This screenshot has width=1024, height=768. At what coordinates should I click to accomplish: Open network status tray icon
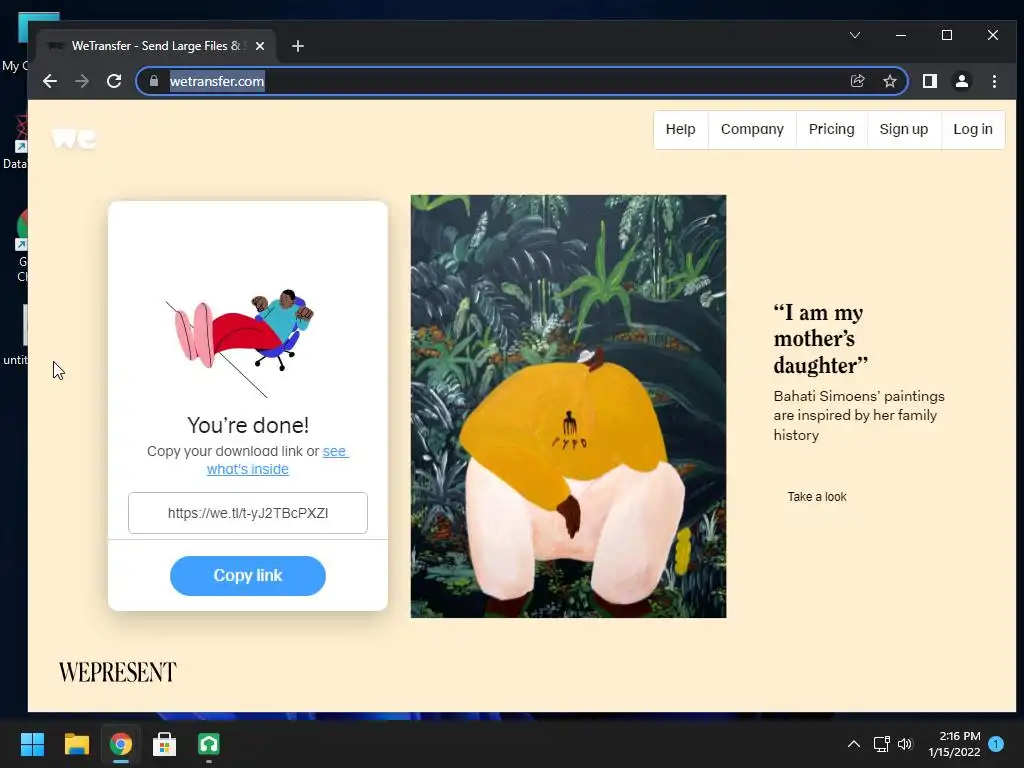[882, 744]
